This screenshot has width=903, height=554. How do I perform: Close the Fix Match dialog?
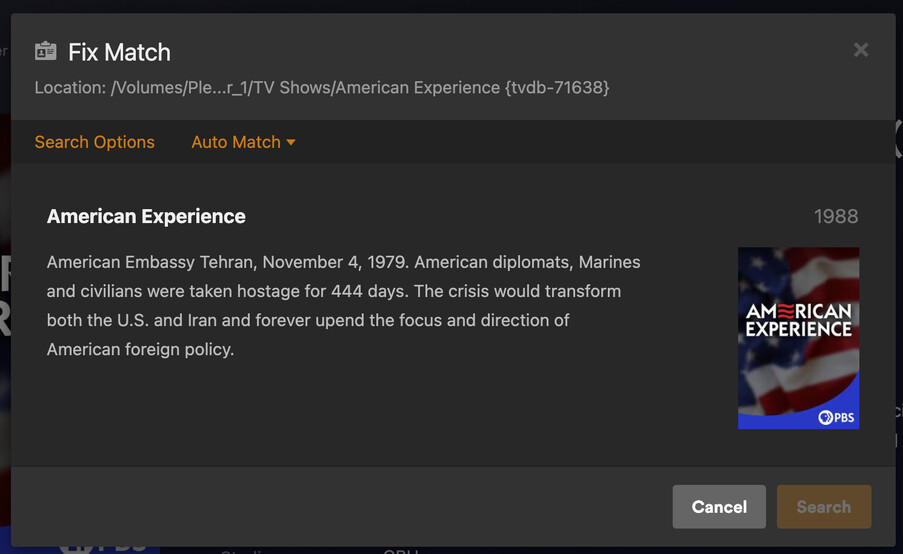tap(860, 50)
